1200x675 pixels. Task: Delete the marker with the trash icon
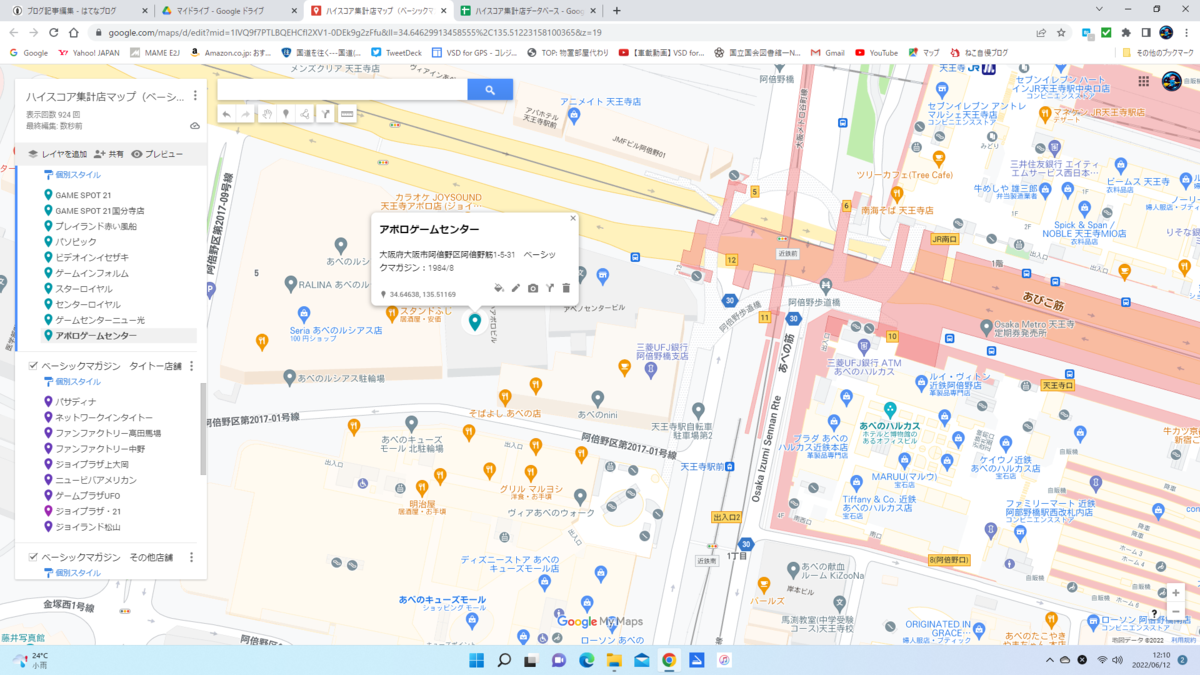(566, 288)
